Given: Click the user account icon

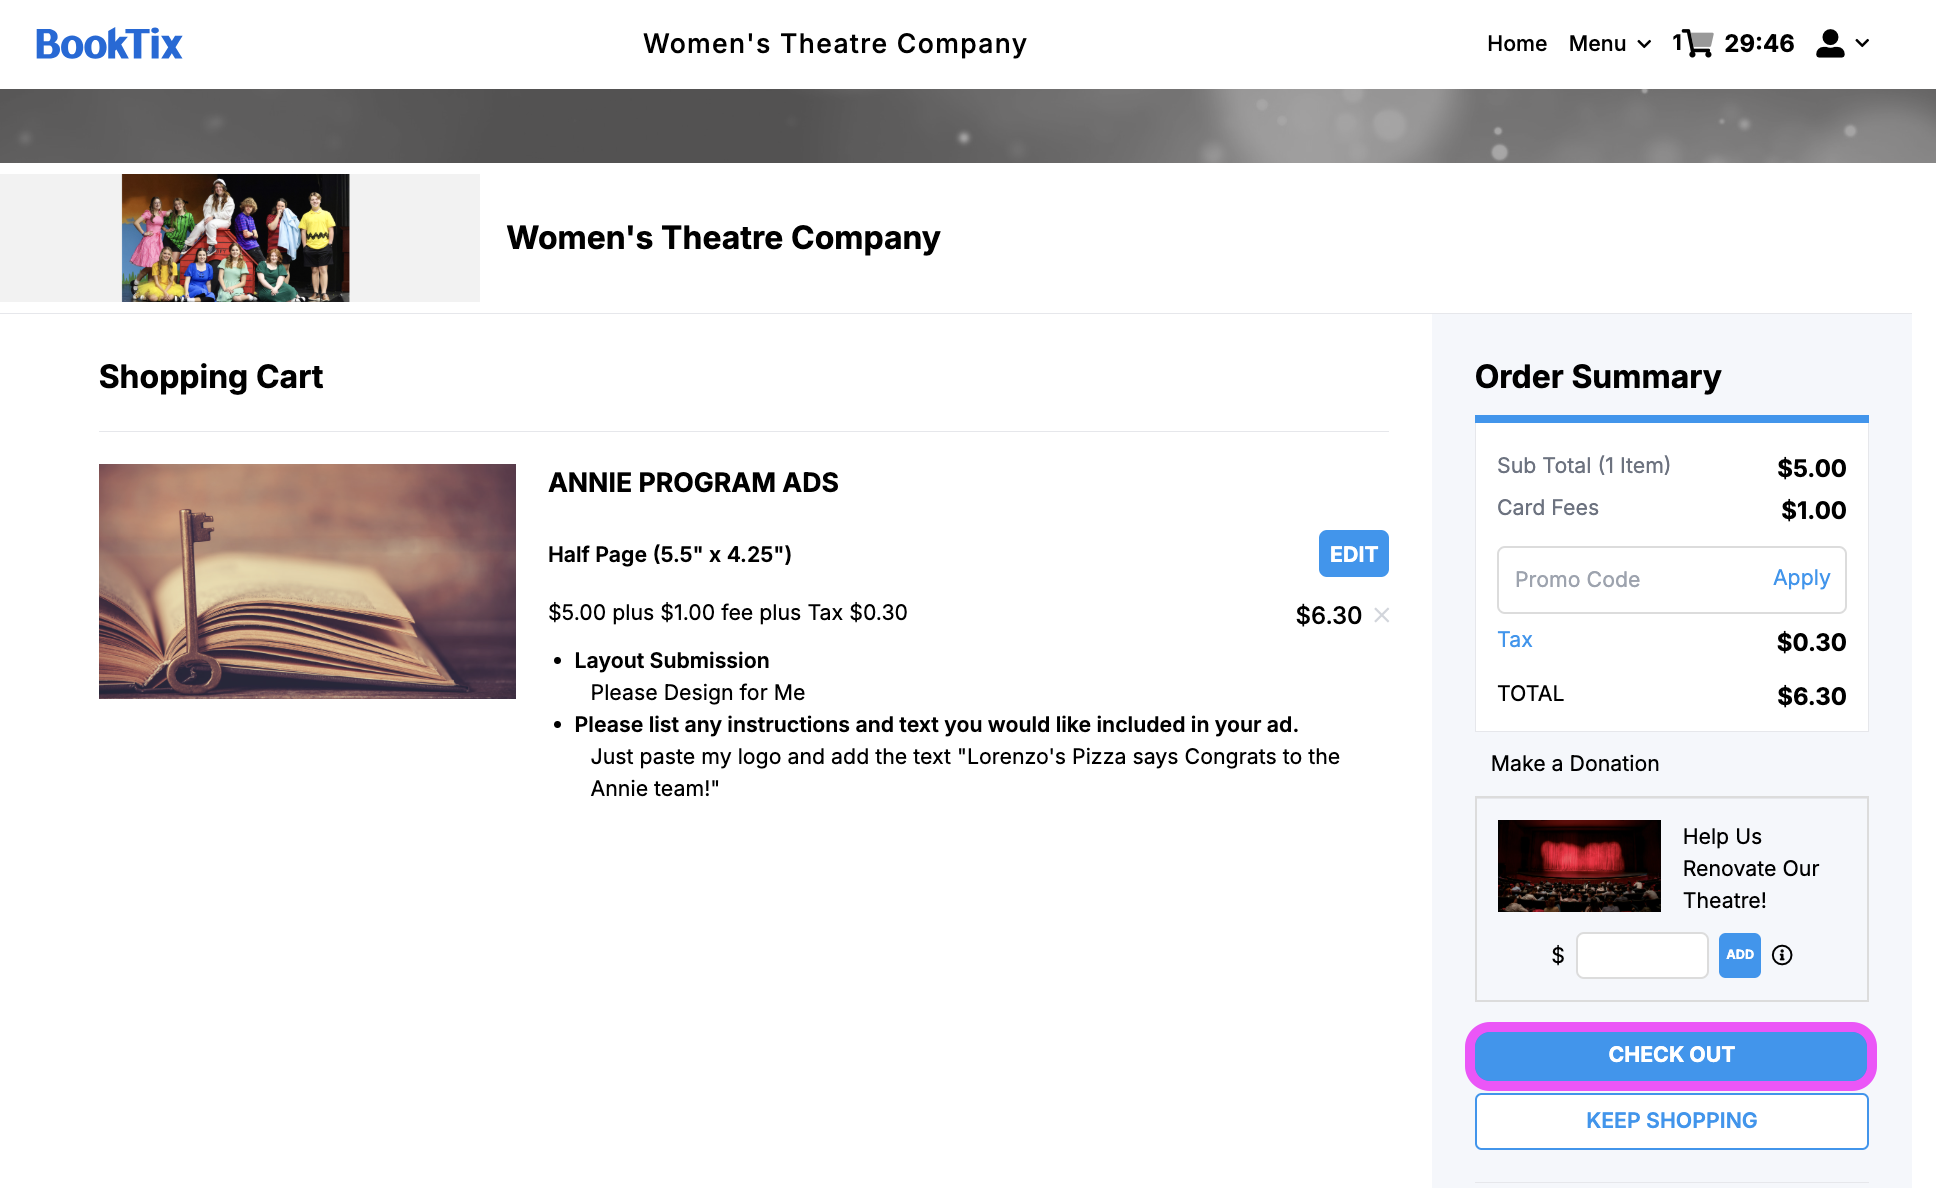Looking at the screenshot, I should click(1830, 43).
